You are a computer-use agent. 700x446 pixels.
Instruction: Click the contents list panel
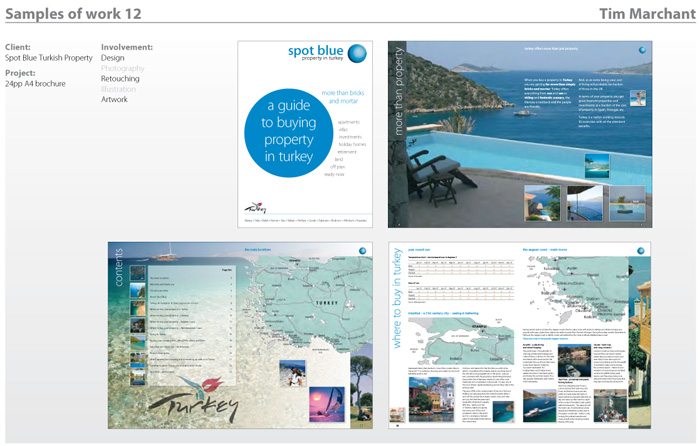pyautogui.click(x=192, y=325)
